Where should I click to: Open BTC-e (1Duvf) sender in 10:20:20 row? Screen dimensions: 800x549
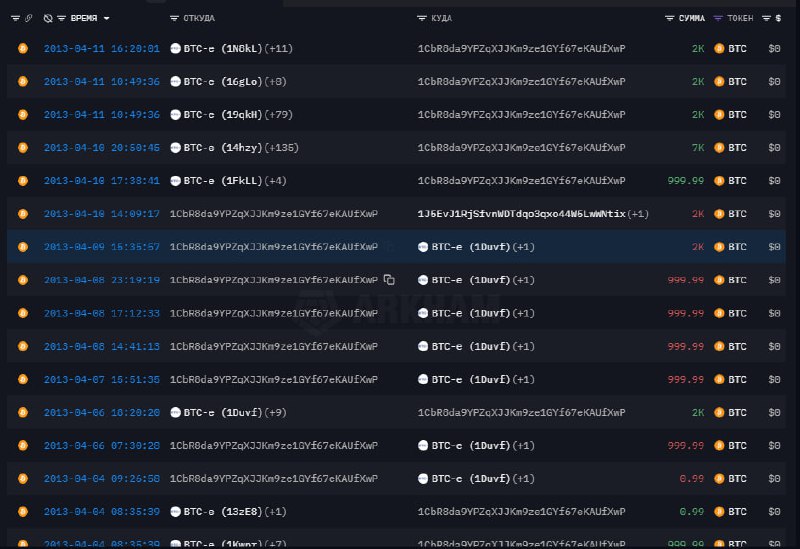tap(223, 412)
